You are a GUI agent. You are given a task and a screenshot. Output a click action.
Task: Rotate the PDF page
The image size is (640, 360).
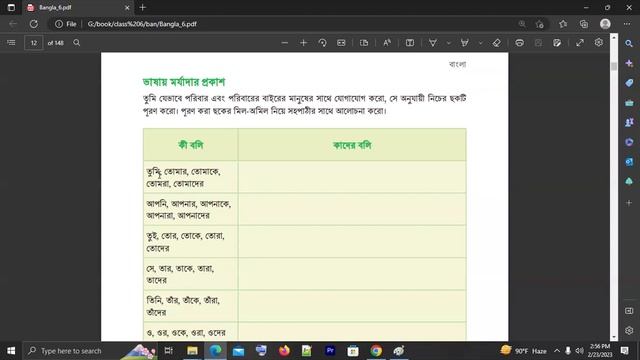click(322, 43)
